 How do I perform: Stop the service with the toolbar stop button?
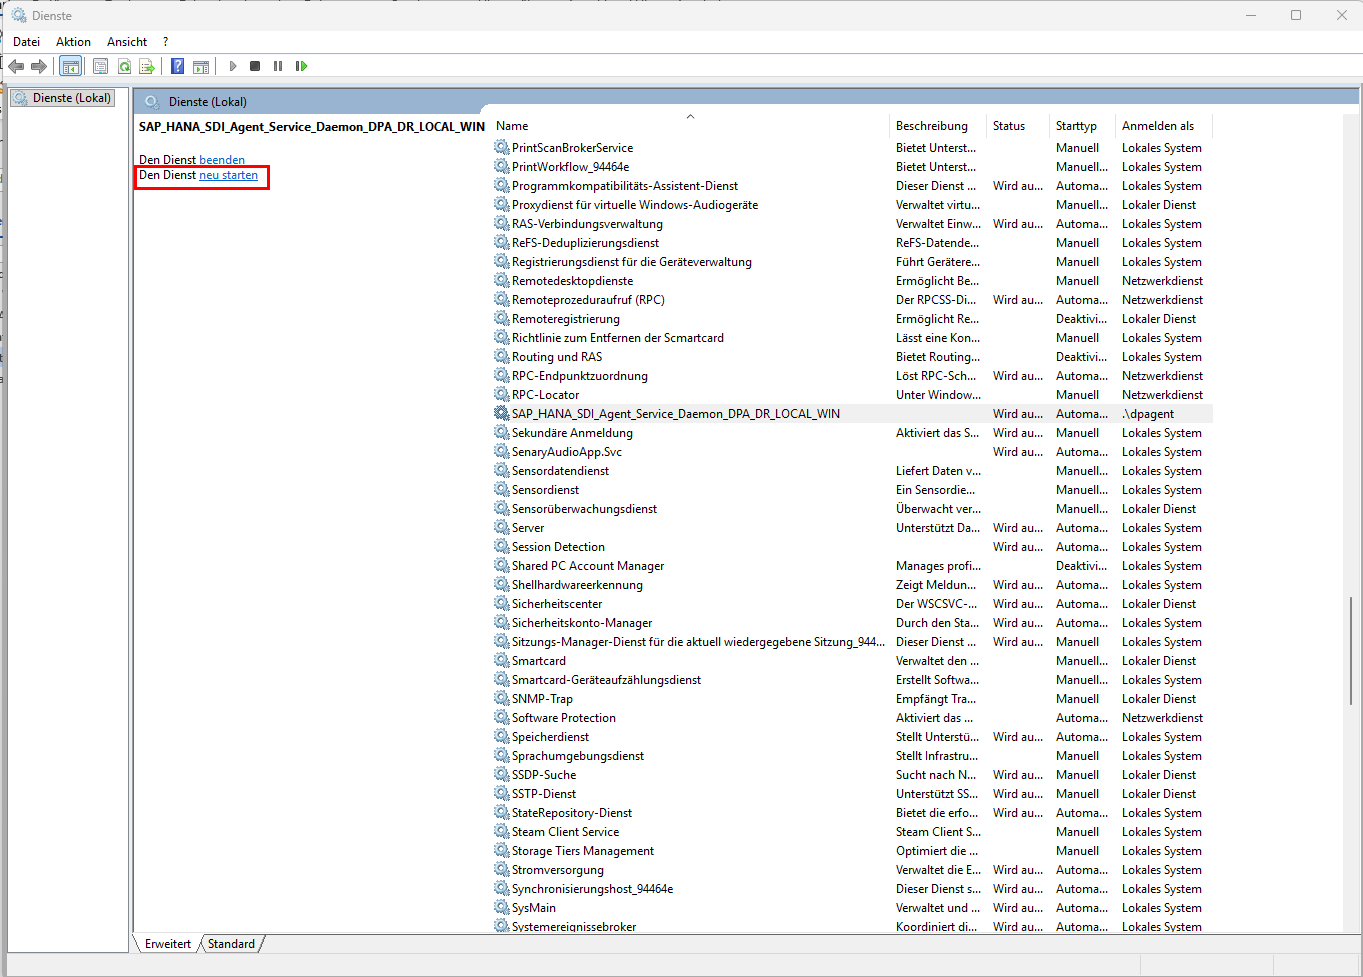click(255, 66)
